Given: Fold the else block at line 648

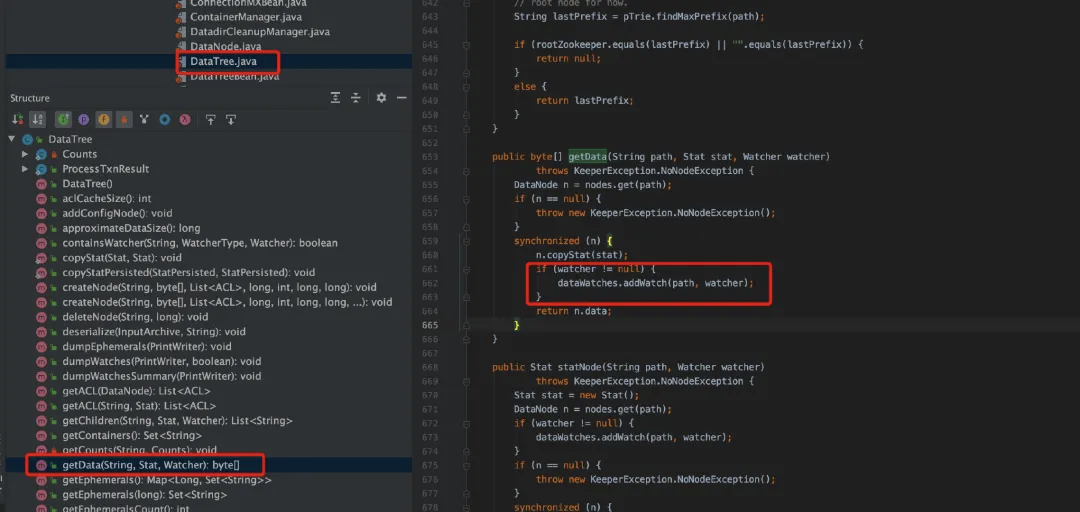Looking at the screenshot, I should pos(466,87).
